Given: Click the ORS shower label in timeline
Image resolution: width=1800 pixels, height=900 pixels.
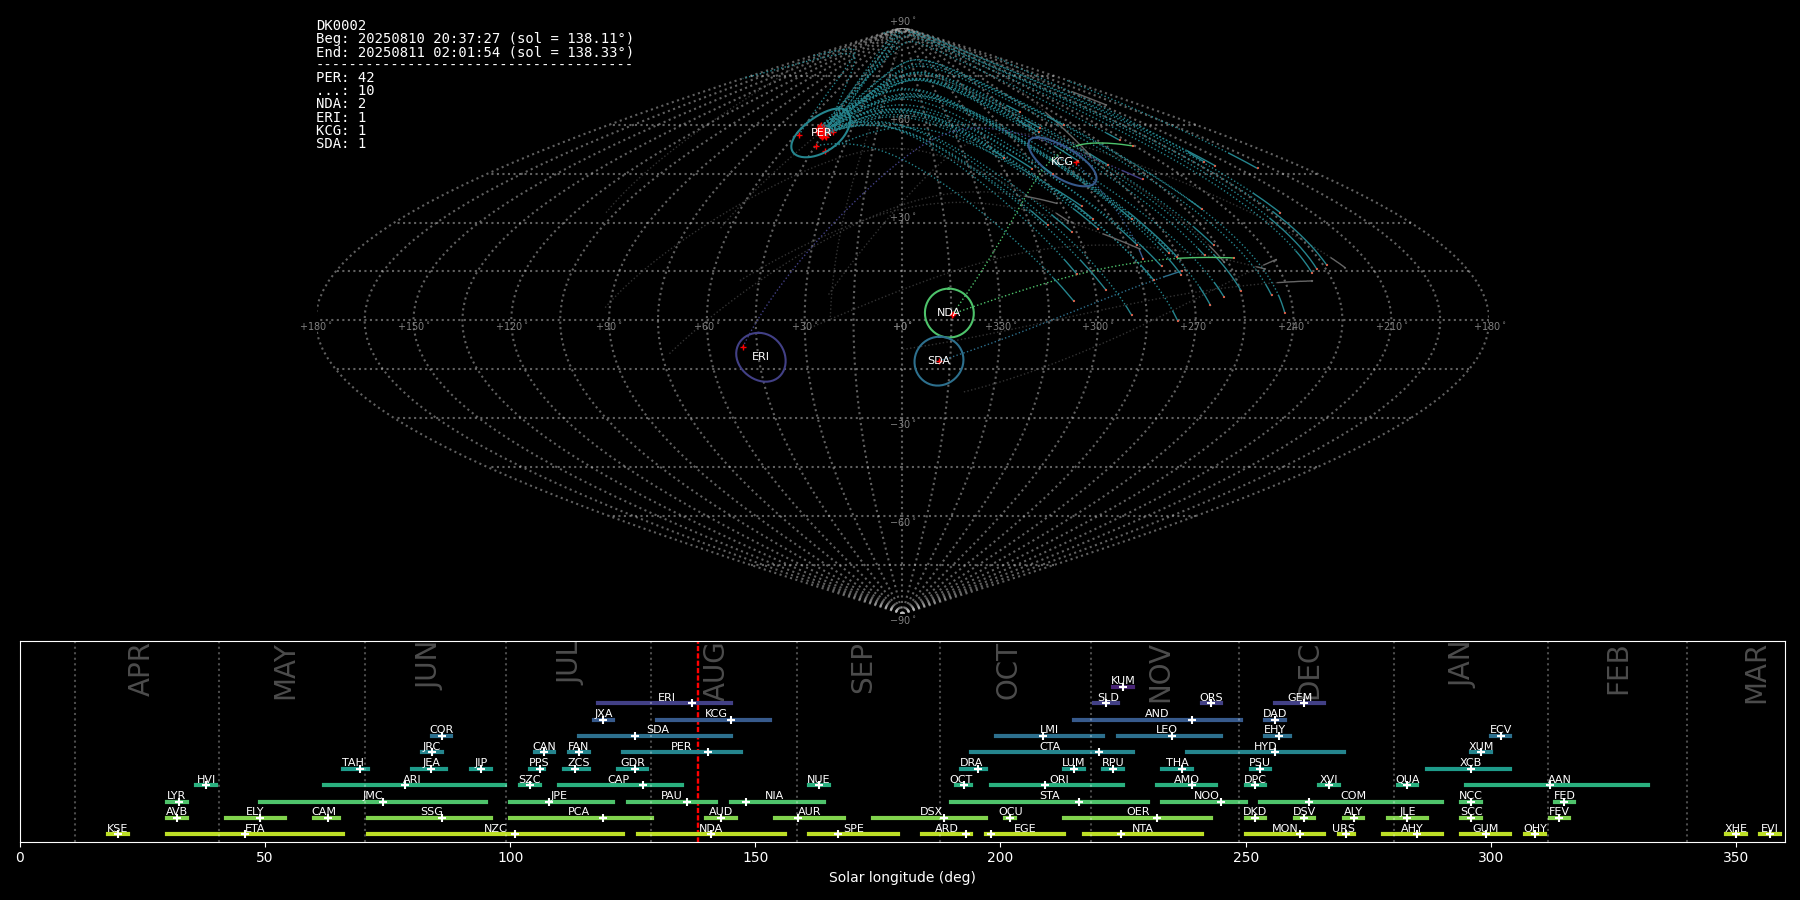Looking at the screenshot, I should click(x=1211, y=698).
